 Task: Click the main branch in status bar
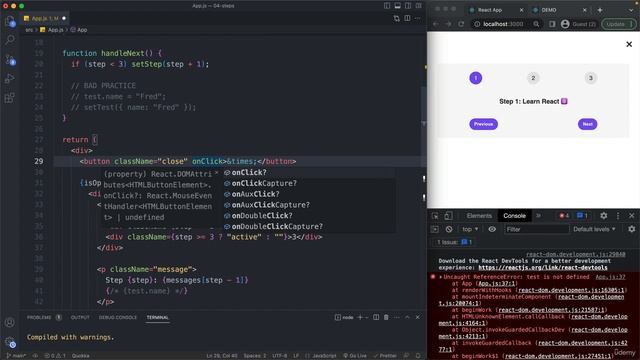pos(16,356)
